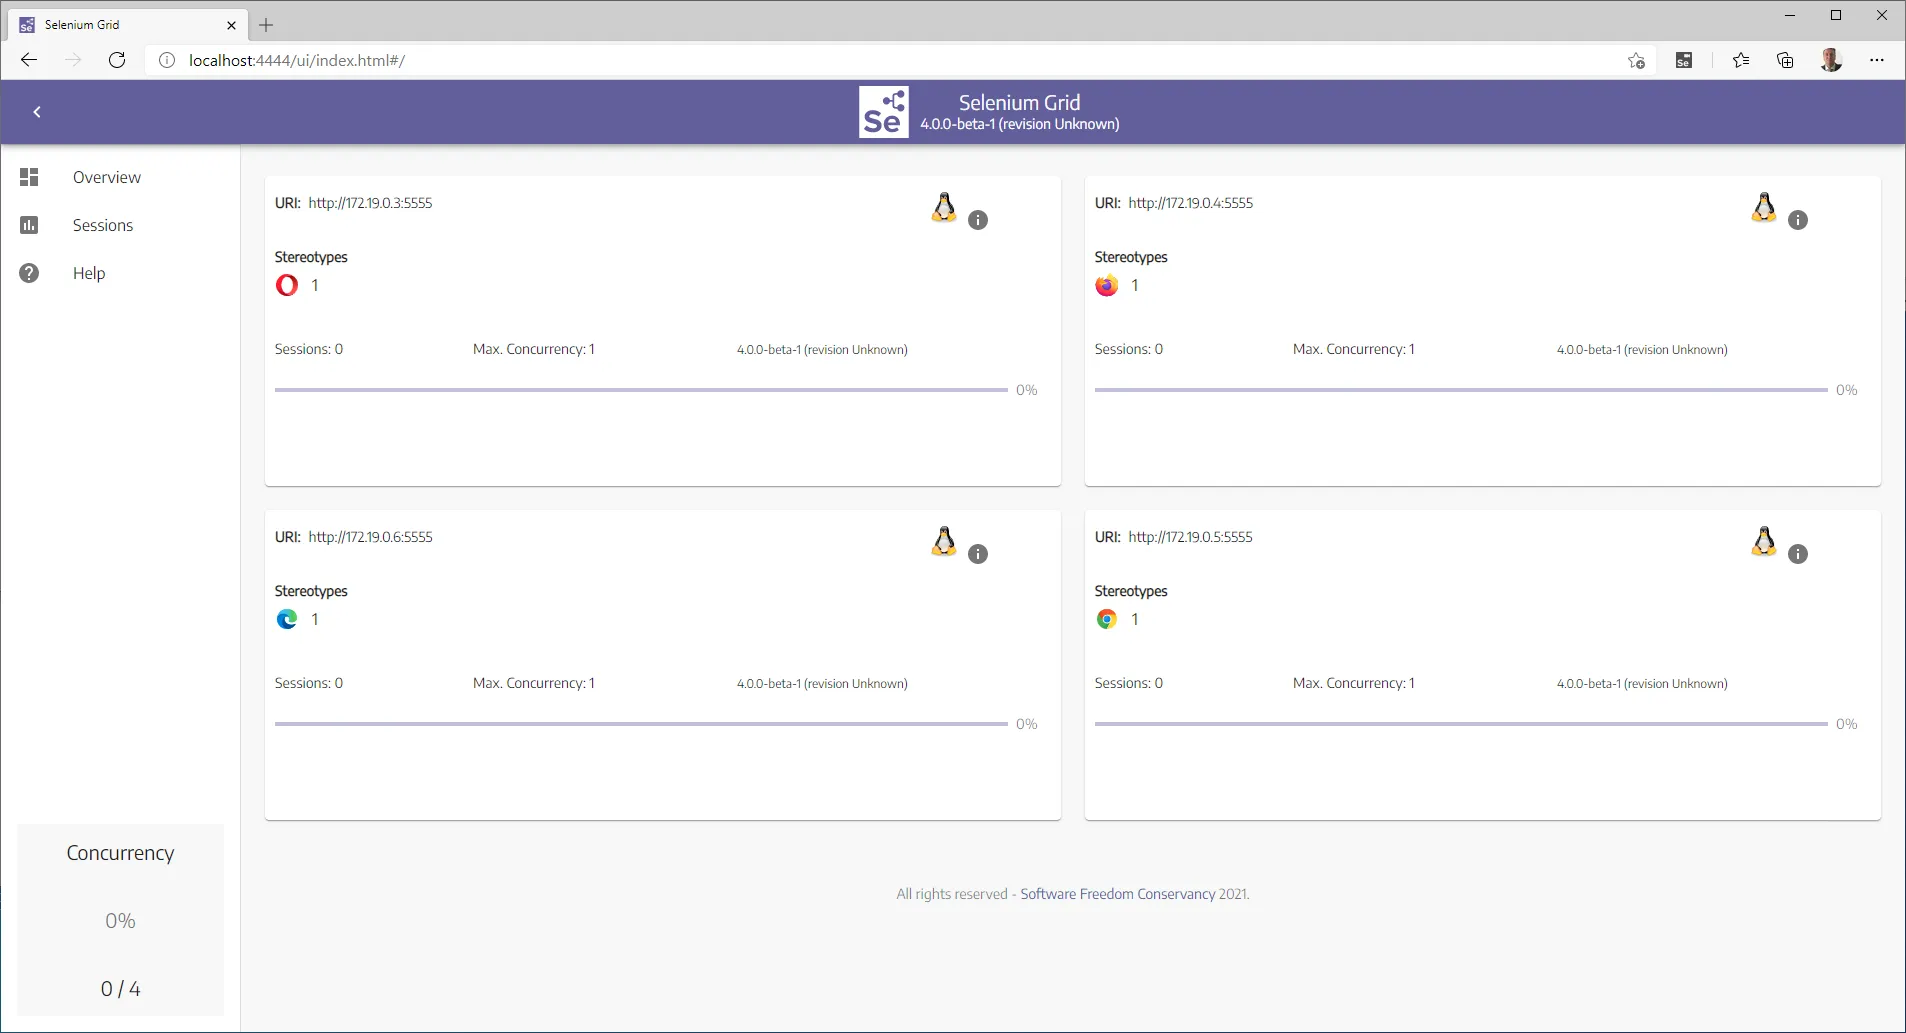
Task: Click the node URI http://172.19.0.5:5555
Action: 1190,537
